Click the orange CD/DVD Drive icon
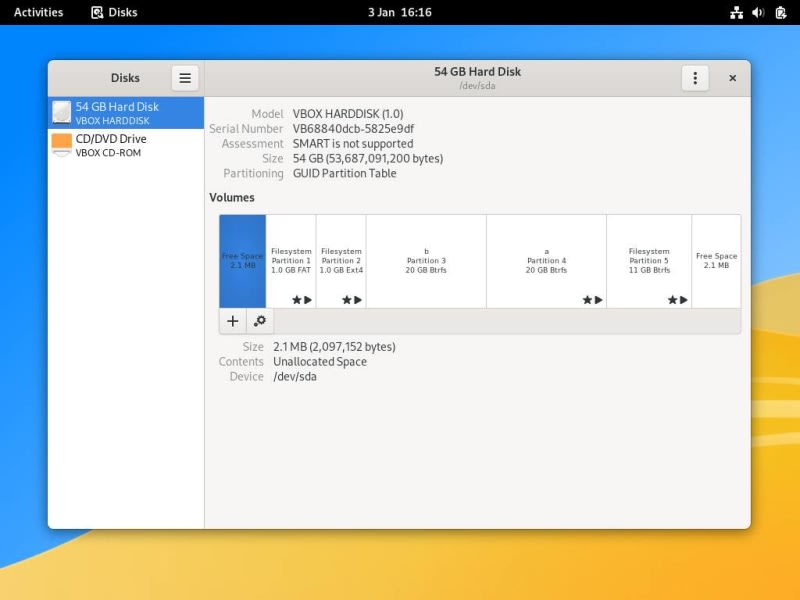This screenshot has width=800, height=600. [62, 144]
